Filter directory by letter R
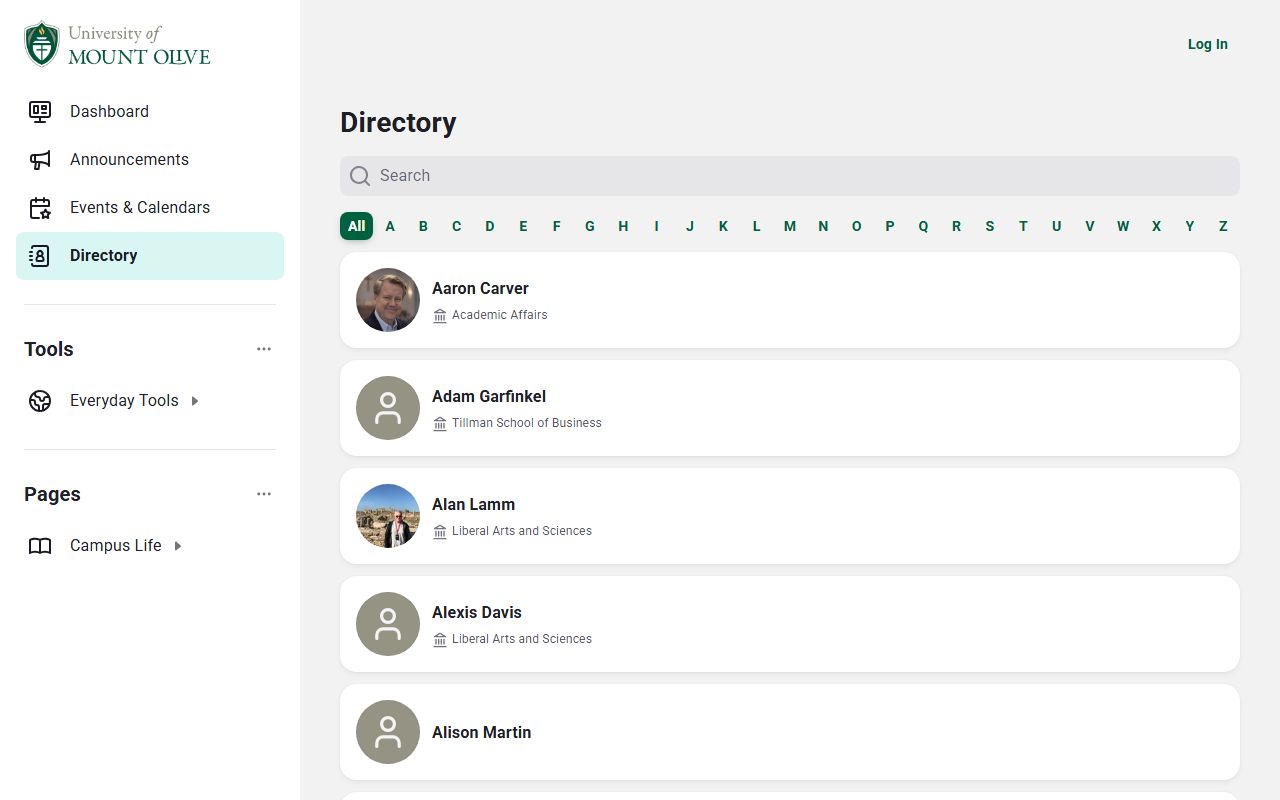The width and height of the screenshot is (1280, 800). pos(957,226)
